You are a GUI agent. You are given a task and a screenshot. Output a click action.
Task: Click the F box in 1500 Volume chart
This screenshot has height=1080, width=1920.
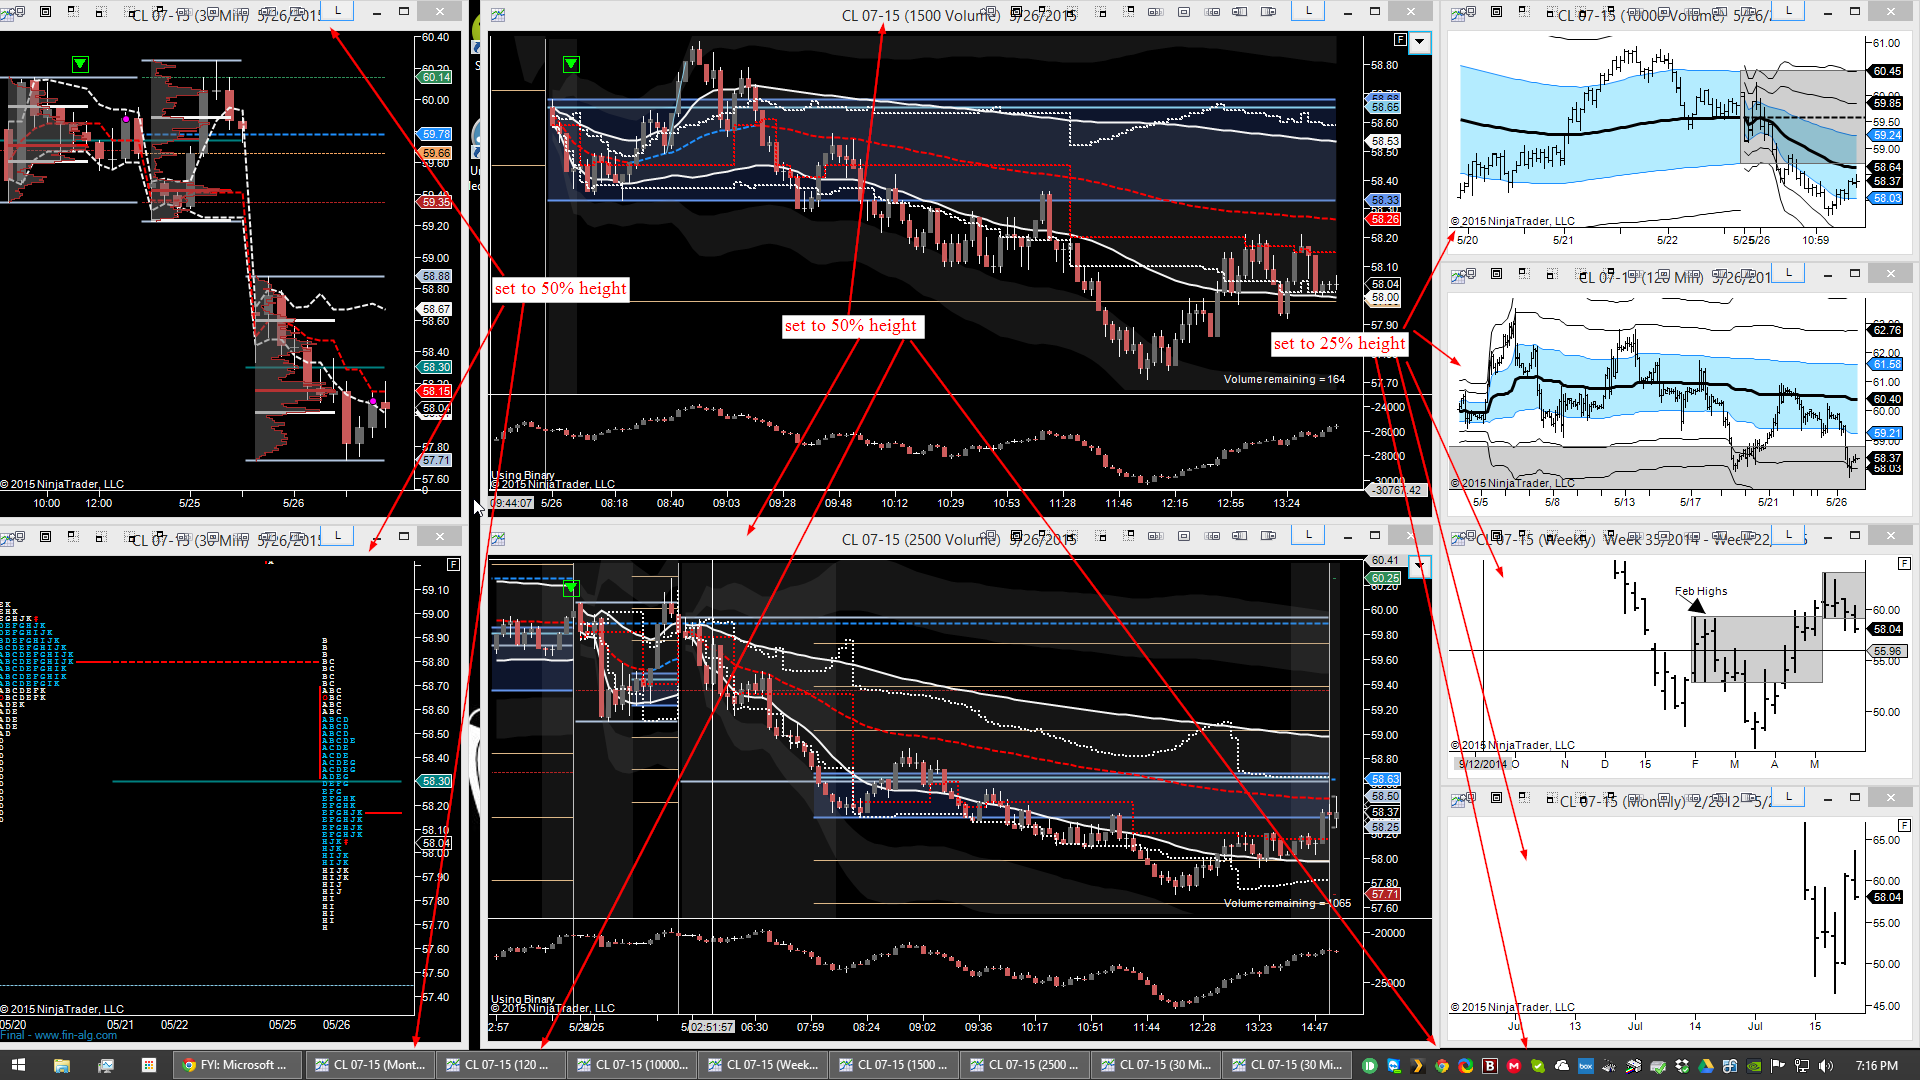coord(1400,40)
